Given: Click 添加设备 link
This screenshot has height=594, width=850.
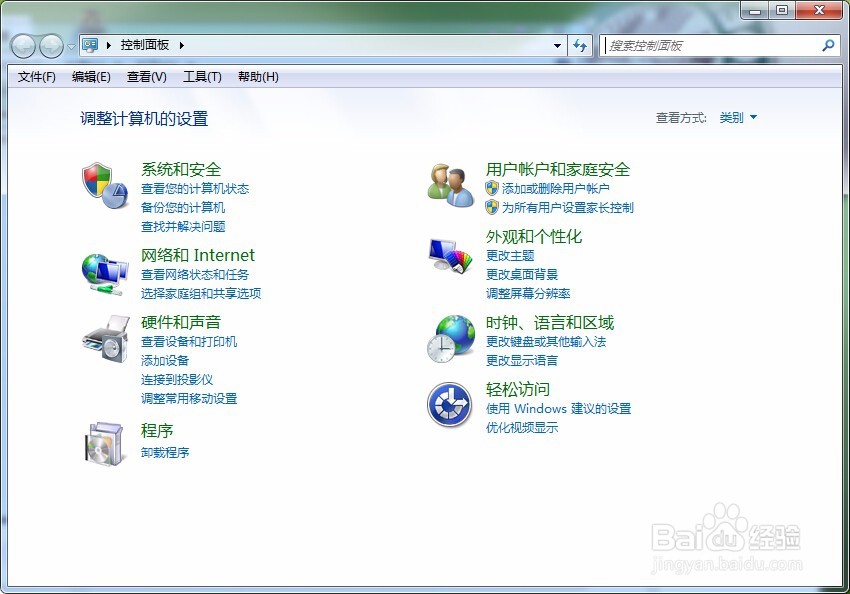Looking at the screenshot, I should click(165, 360).
